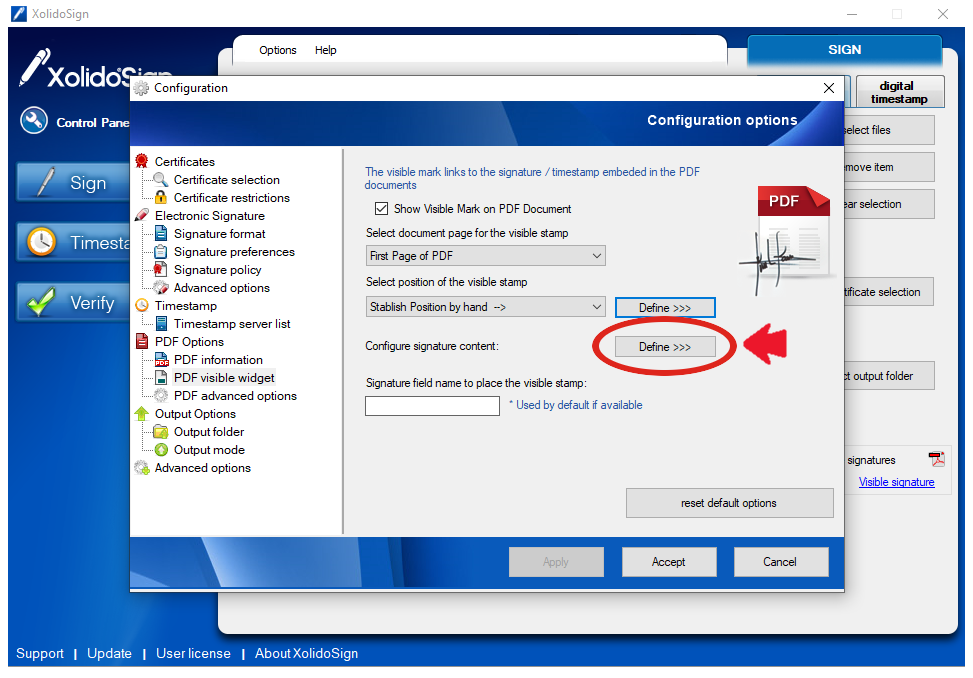Screen dimensions: 973x678
Task: Click the bottom Advanced options gears icon
Action: pos(141,467)
